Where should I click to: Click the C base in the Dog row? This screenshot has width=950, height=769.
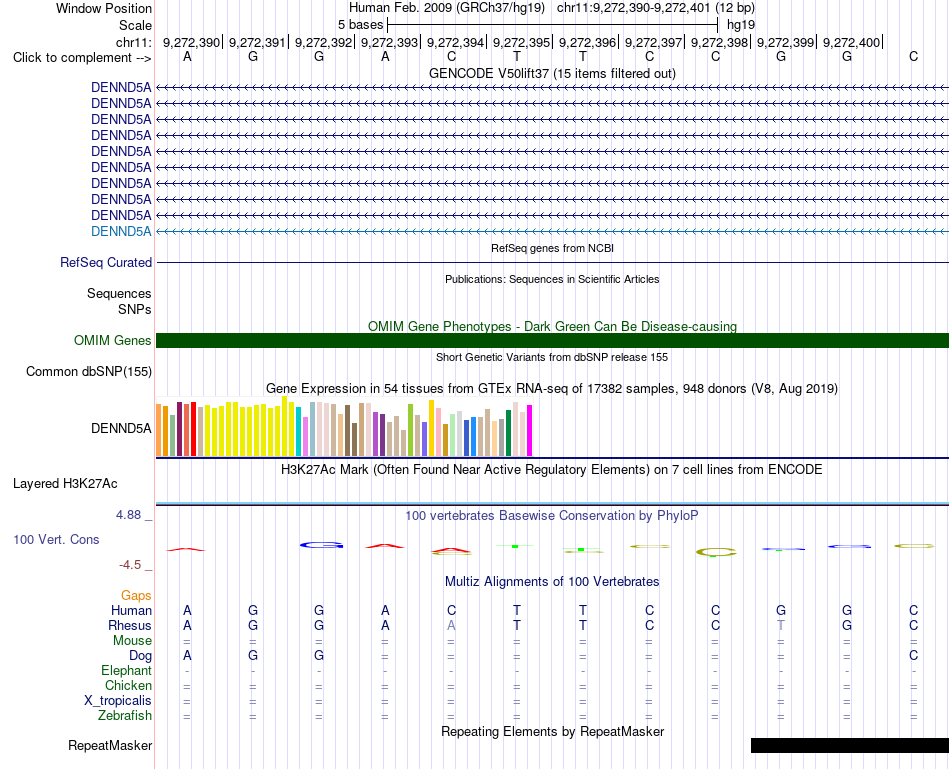click(913, 656)
